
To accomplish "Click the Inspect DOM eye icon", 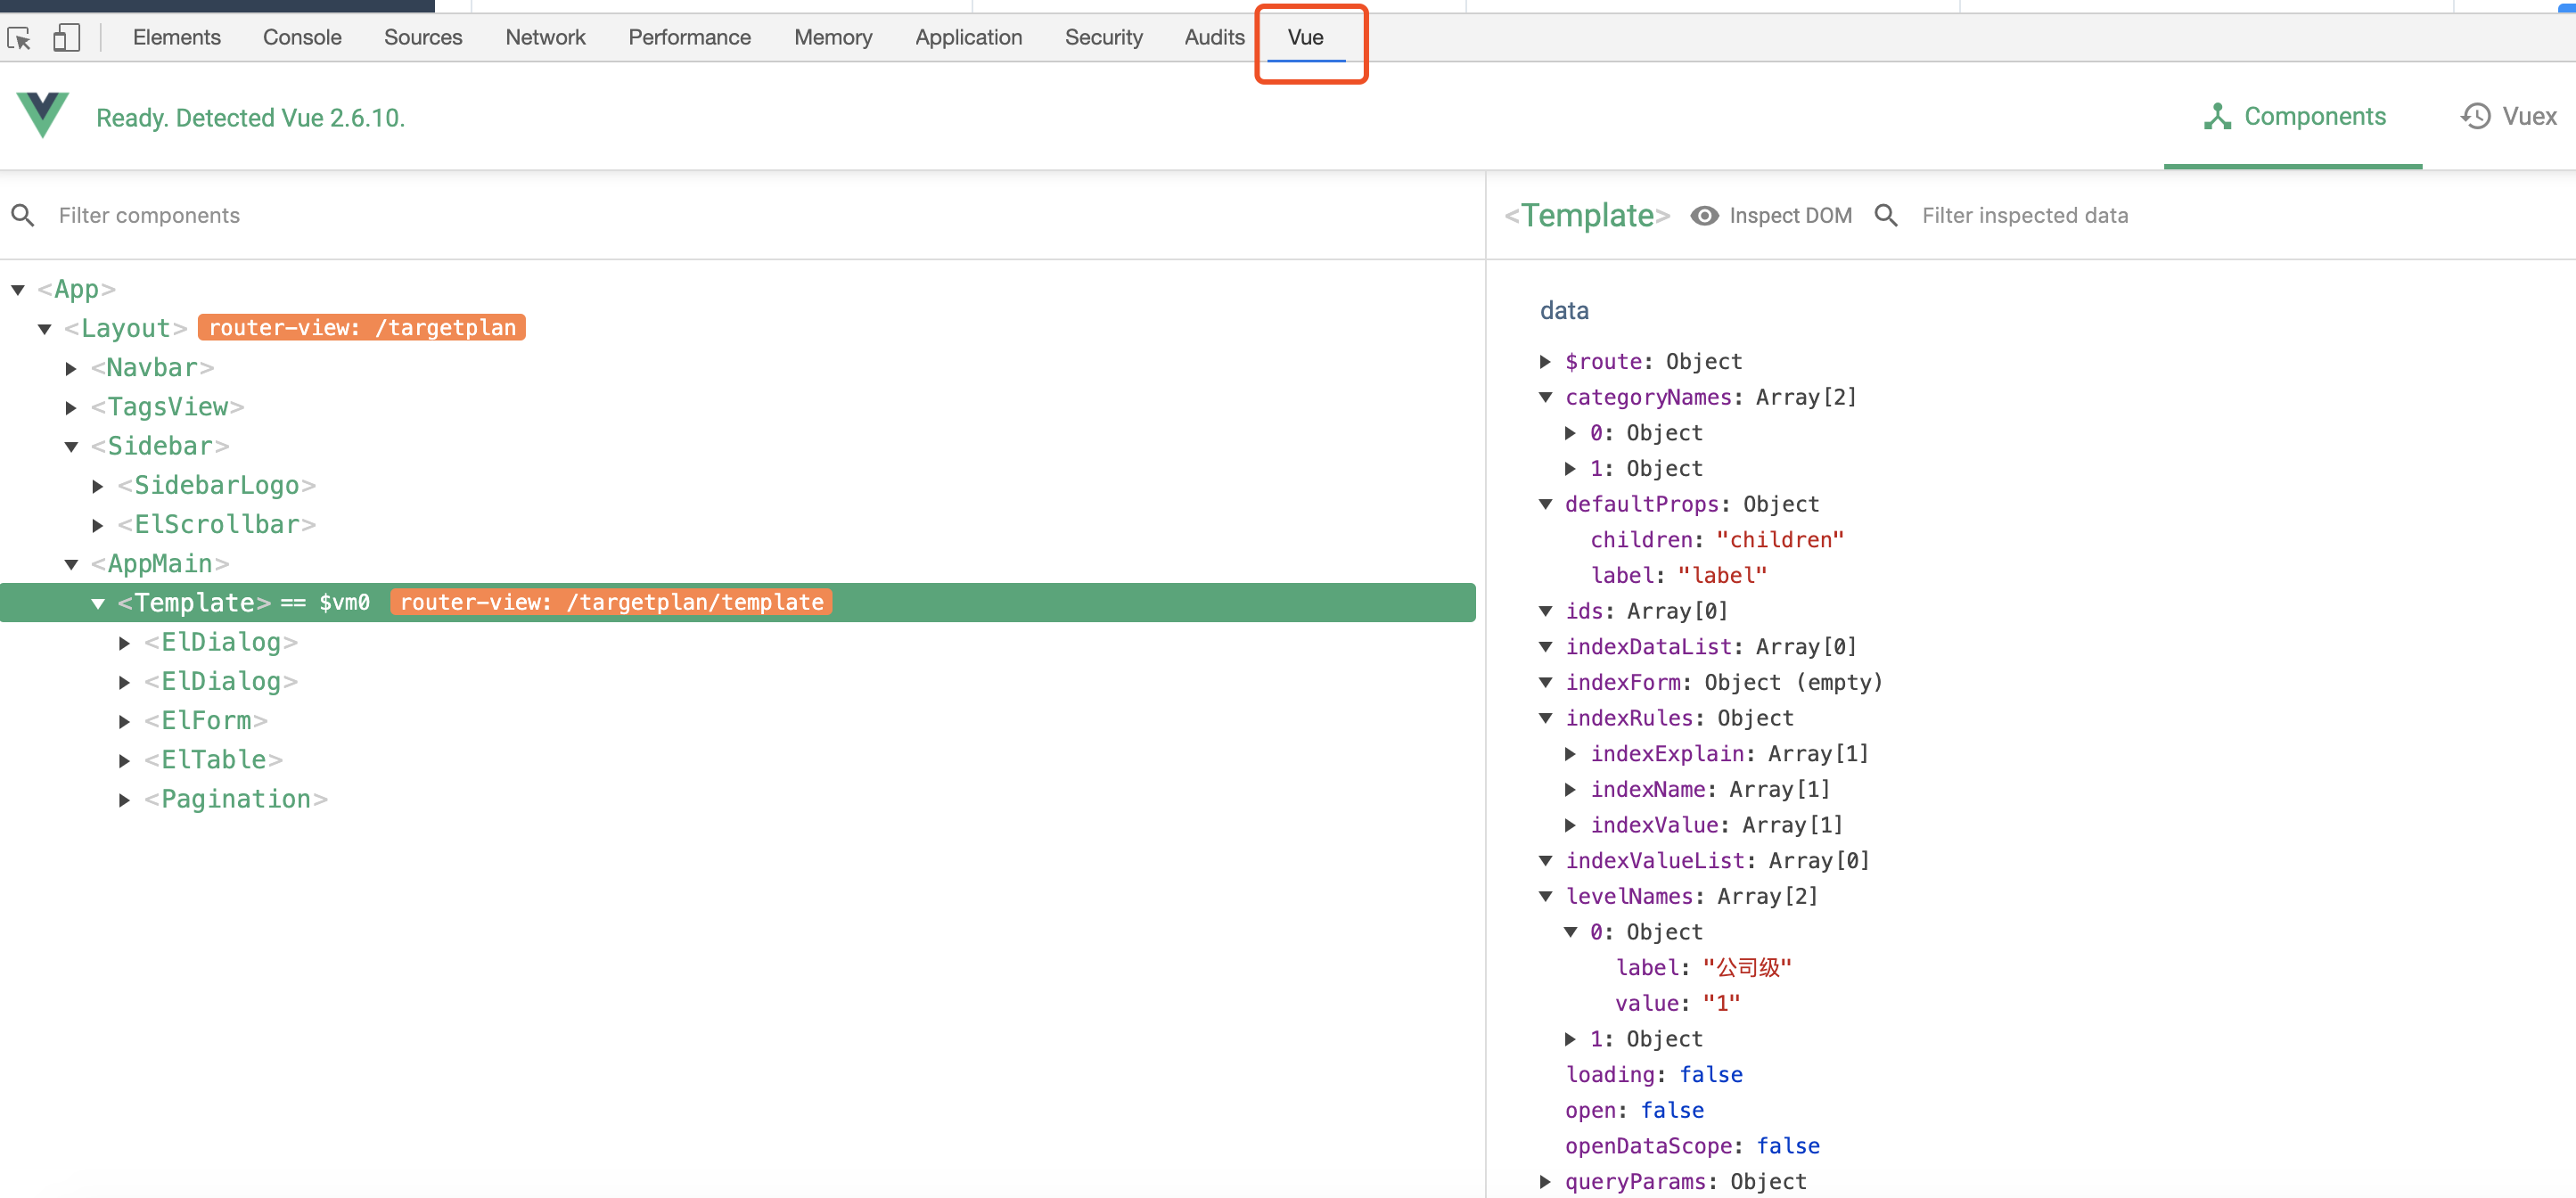I will (1704, 216).
